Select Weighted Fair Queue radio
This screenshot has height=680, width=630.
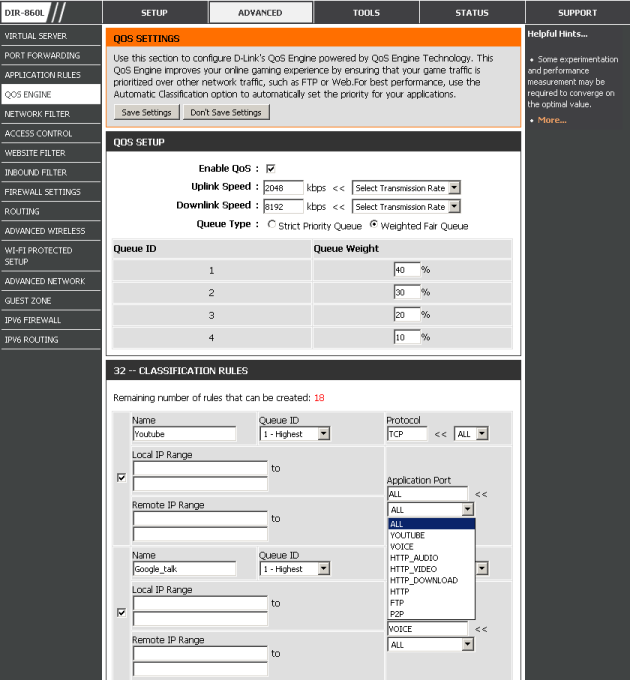[x=373, y=225]
